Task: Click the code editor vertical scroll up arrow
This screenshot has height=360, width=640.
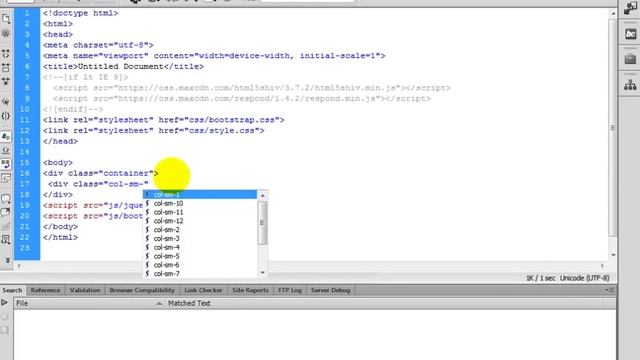Action: click(613, 13)
